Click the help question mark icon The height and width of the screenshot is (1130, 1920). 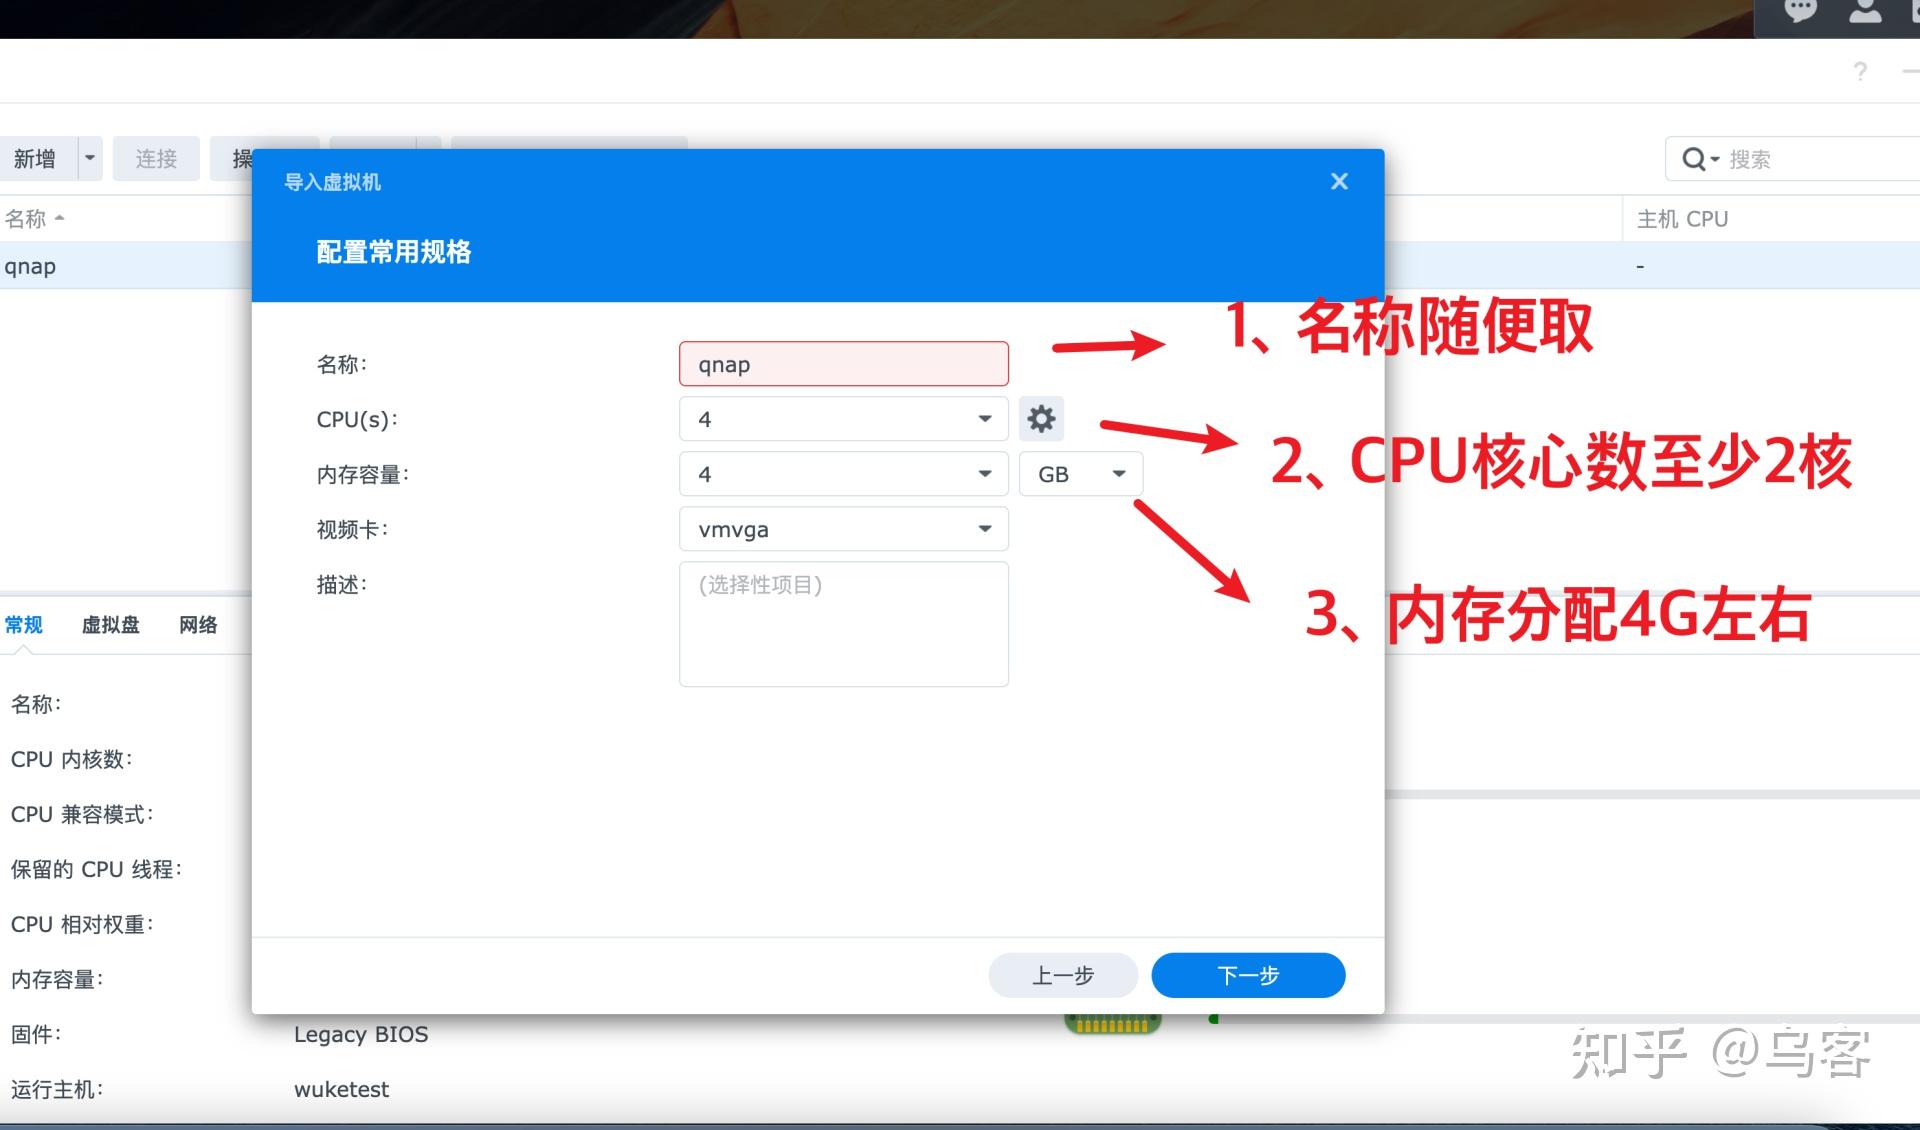pos(1859,72)
